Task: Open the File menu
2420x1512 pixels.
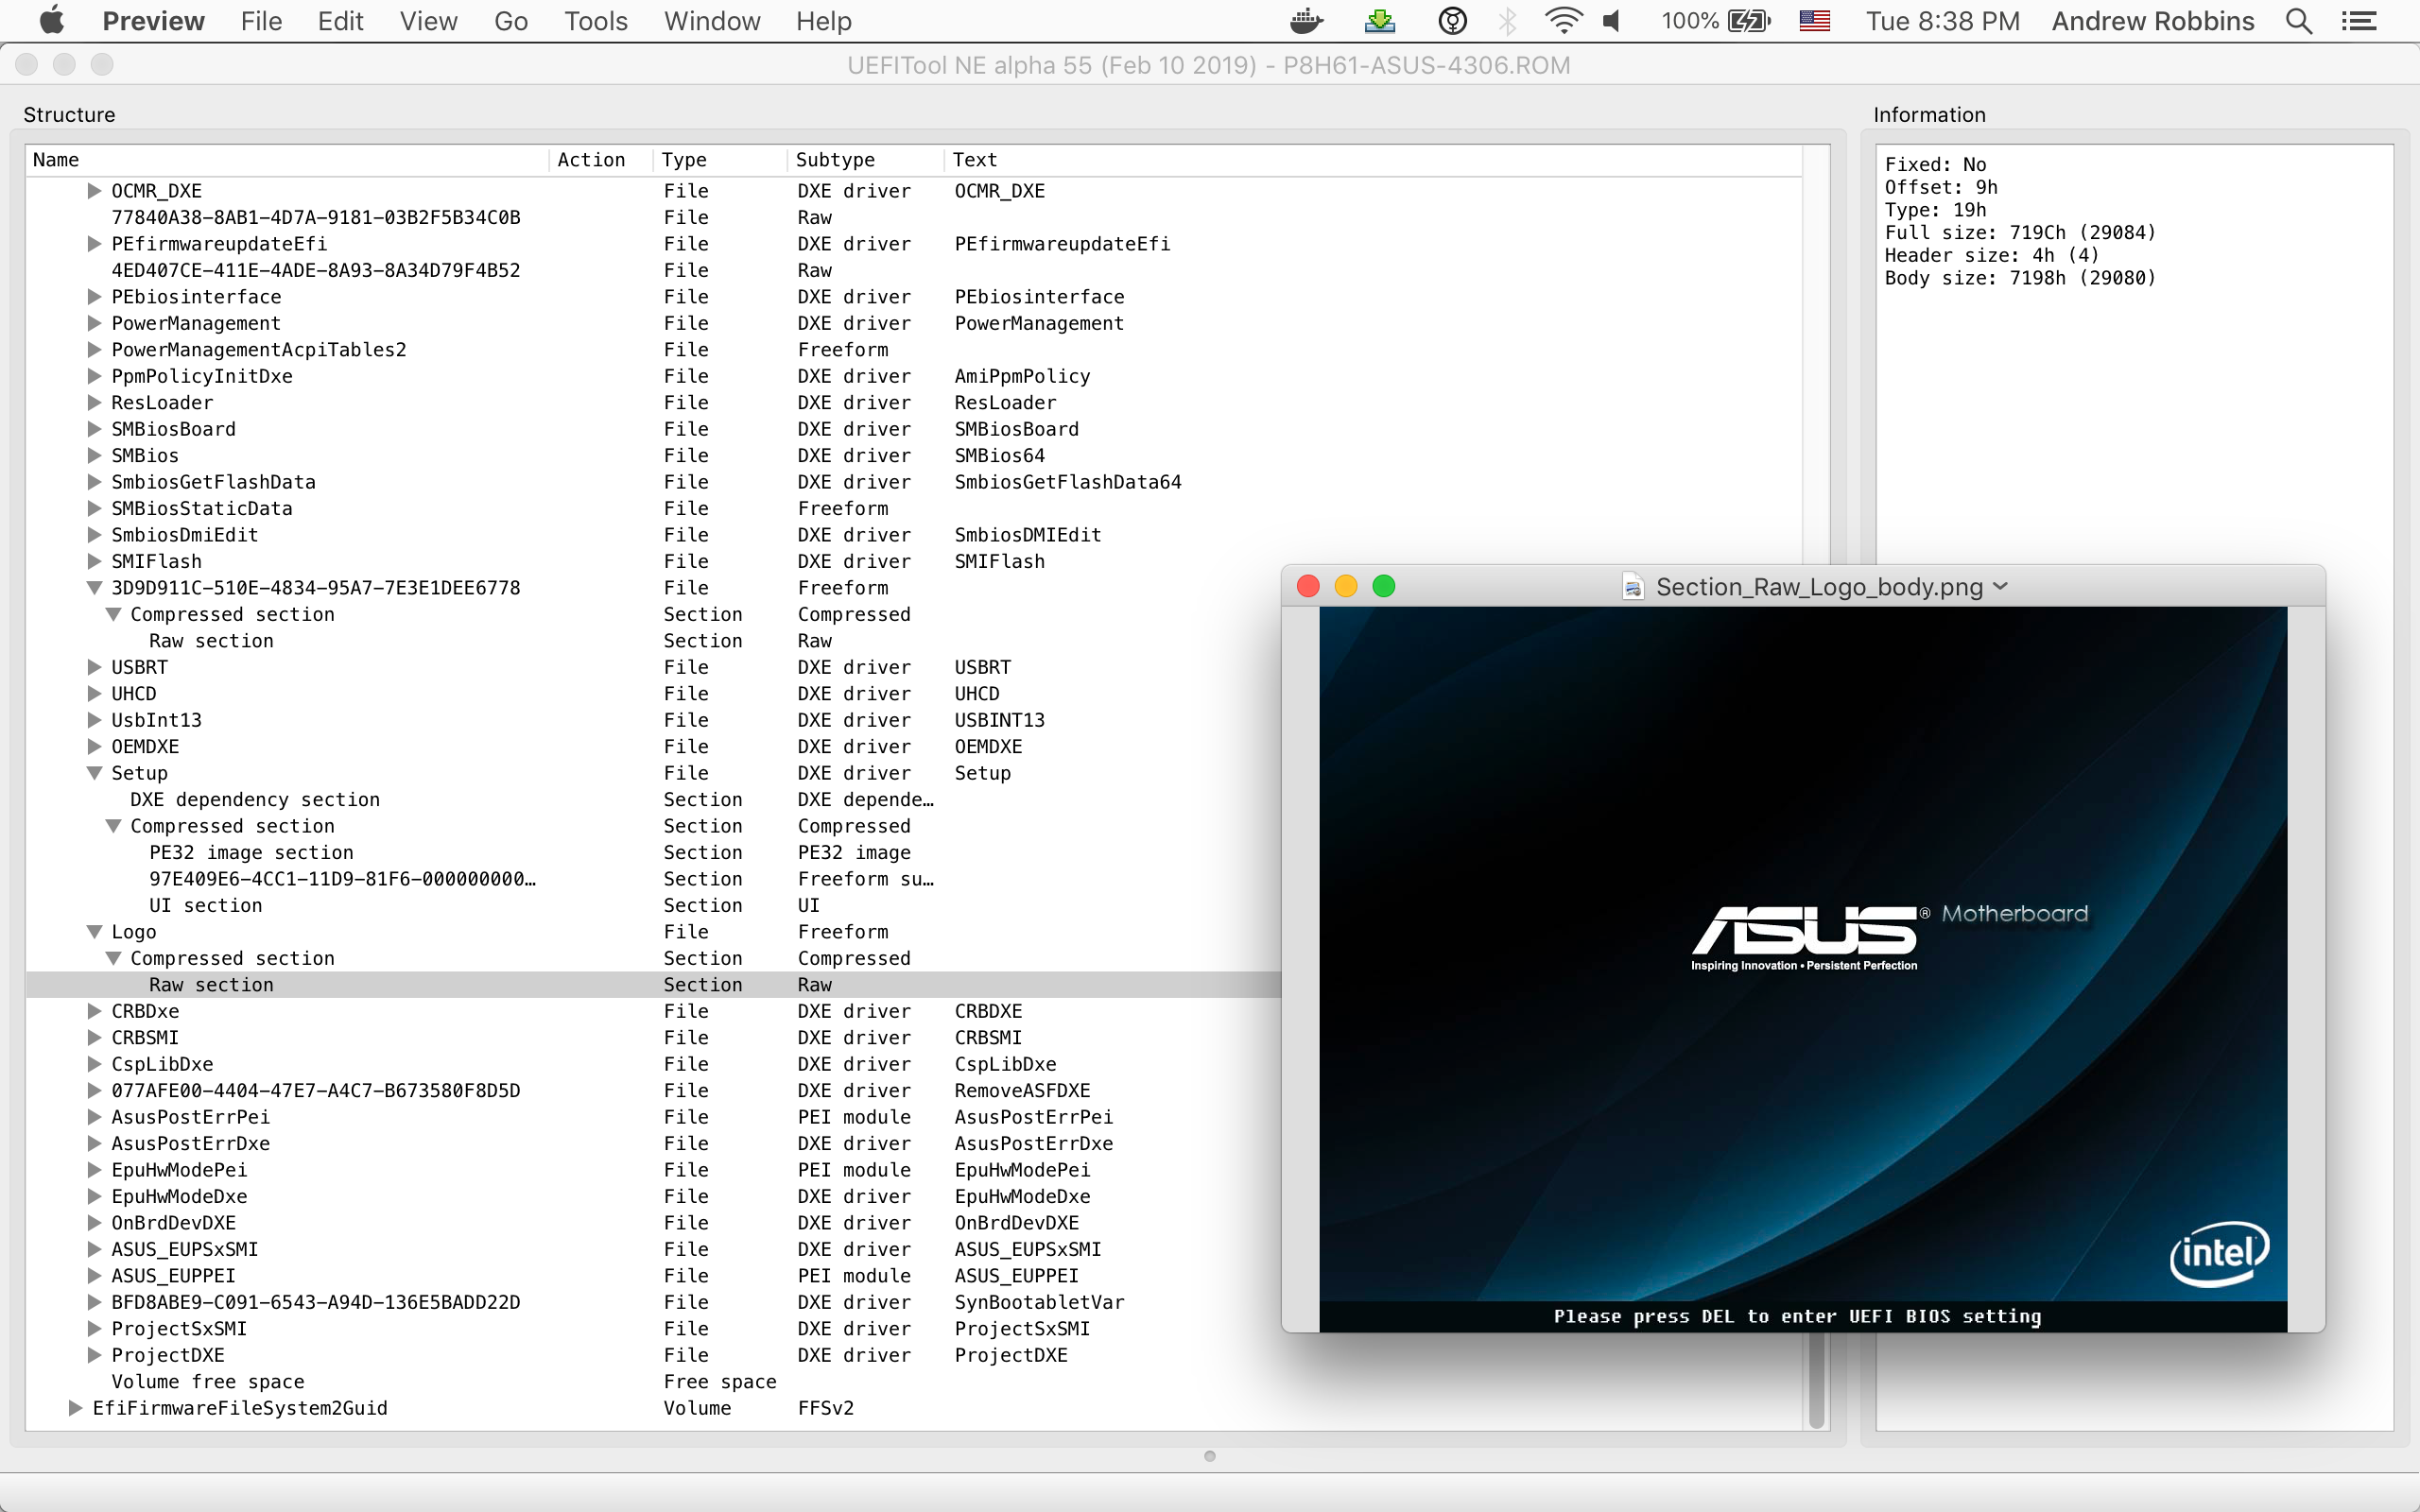Action: [x=261, y=21]
